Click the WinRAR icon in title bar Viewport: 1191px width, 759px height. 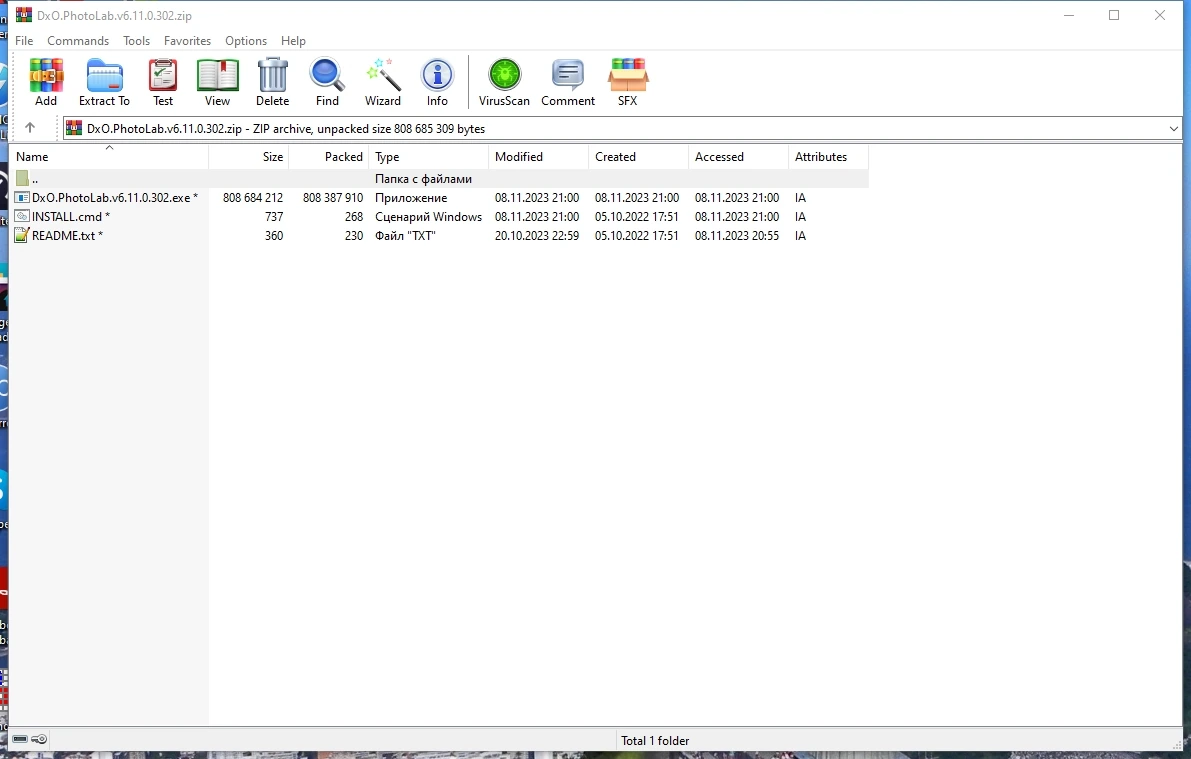pos(24,14)
